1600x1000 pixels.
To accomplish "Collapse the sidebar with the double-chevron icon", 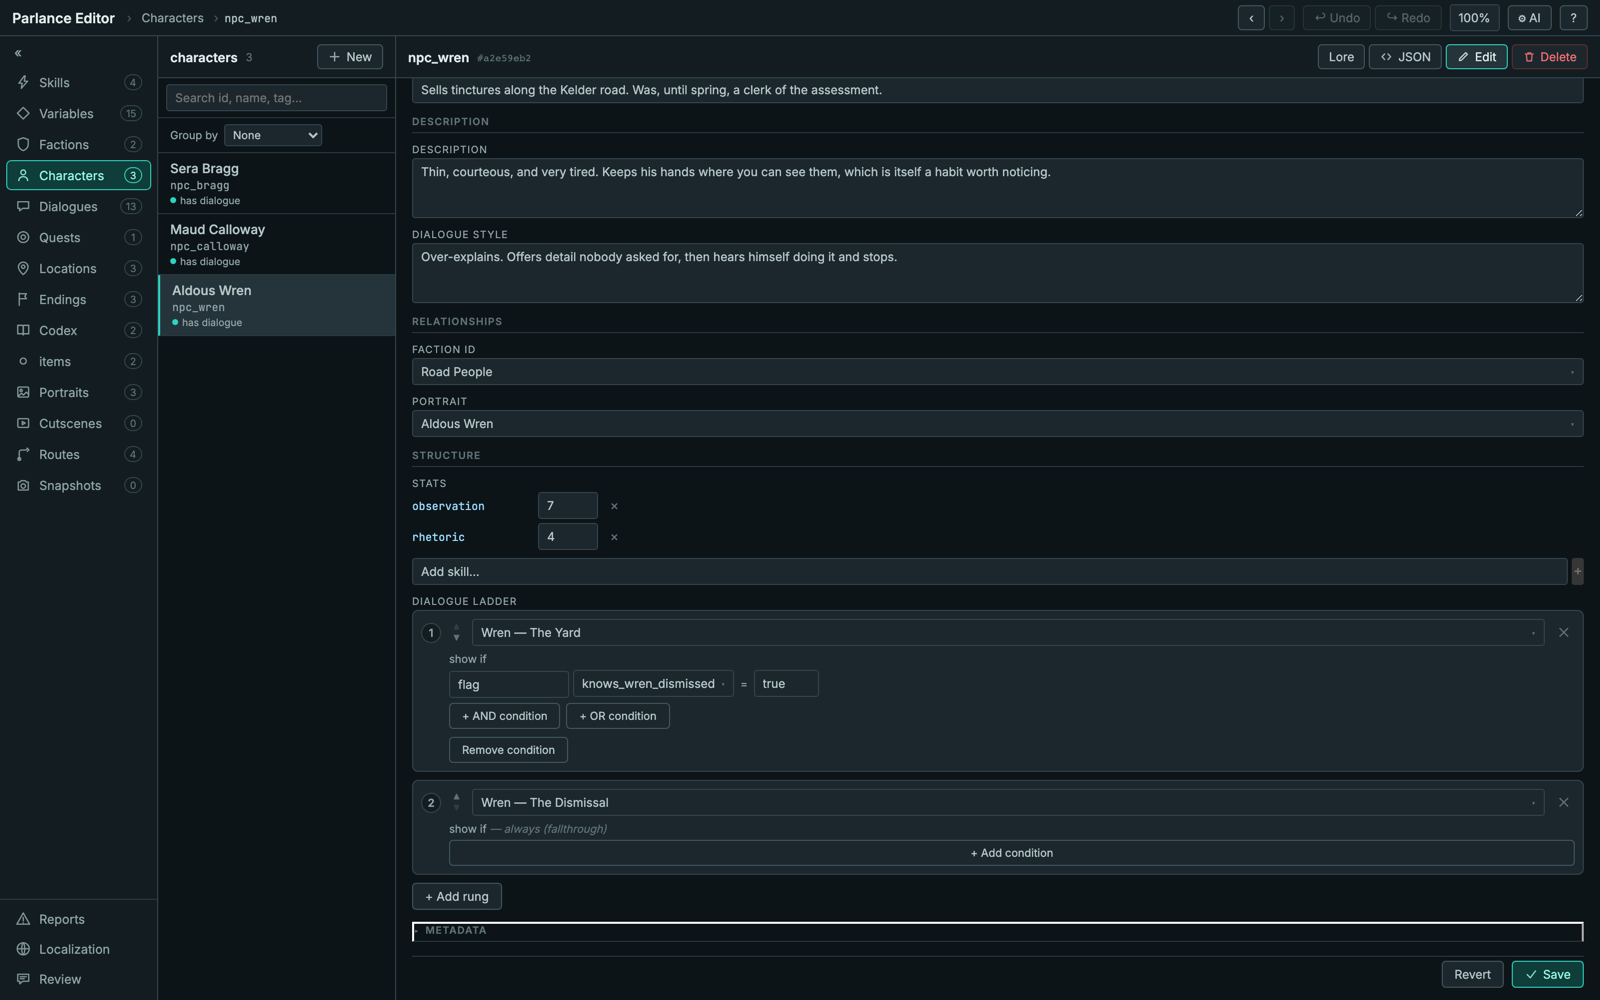I will 18,53.
